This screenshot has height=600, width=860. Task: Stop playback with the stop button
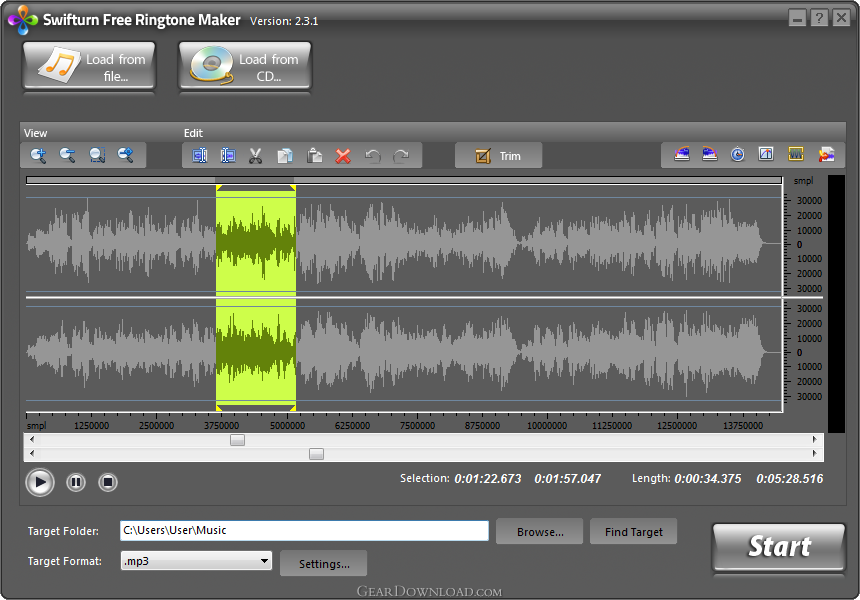click(x=108, y=483)
